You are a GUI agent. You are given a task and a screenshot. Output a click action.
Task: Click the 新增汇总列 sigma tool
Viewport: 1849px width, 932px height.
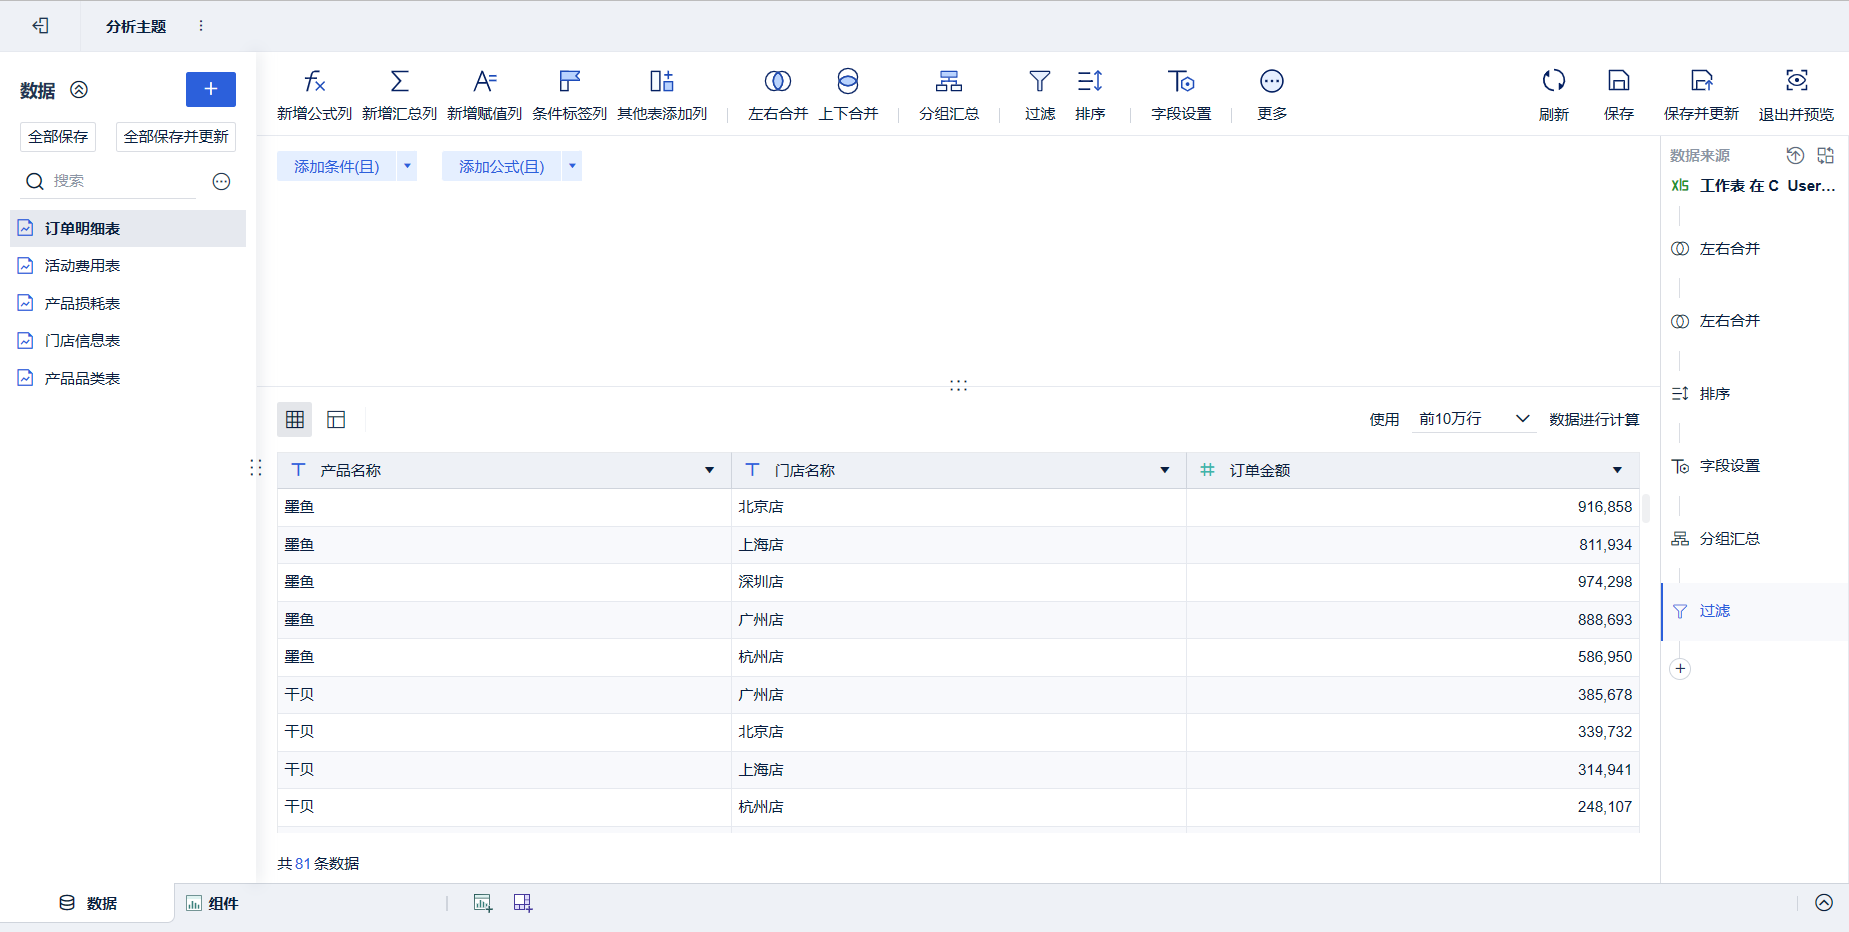pyautogui.click(x=399, y=95)
